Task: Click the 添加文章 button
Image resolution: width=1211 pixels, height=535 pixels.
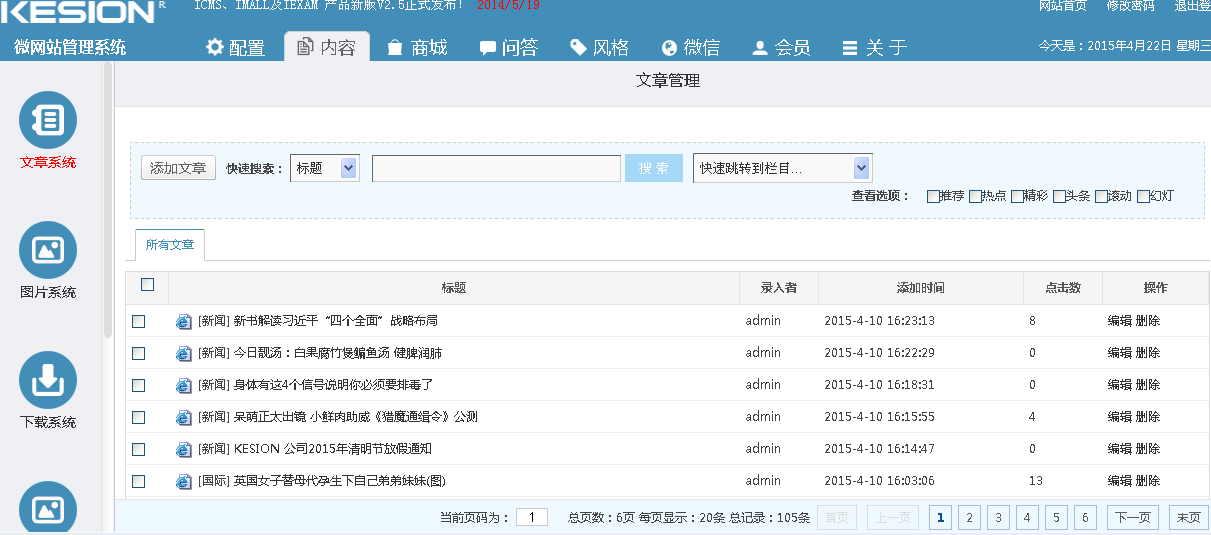Action: (x=178, y=168)
